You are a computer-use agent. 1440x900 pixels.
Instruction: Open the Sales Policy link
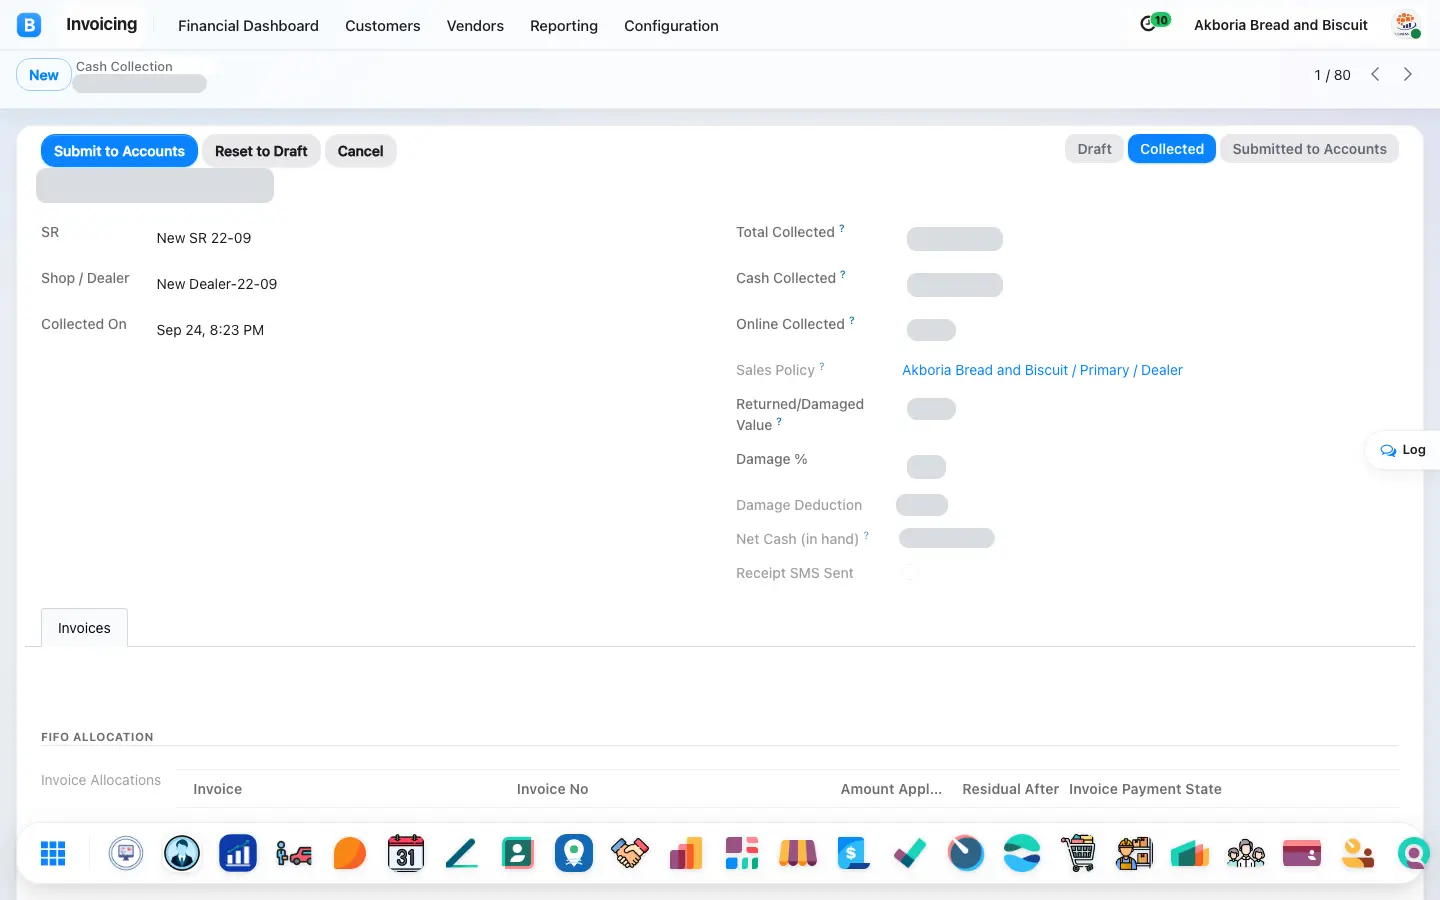1042,370
